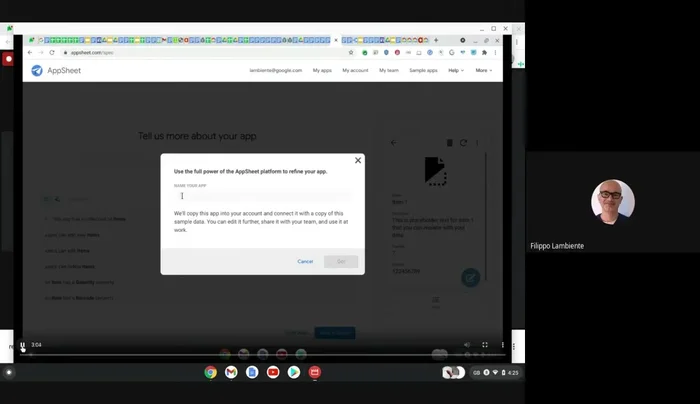700x404 pixels.
Task: Open My team page
Action: click(x=389, y=71)
